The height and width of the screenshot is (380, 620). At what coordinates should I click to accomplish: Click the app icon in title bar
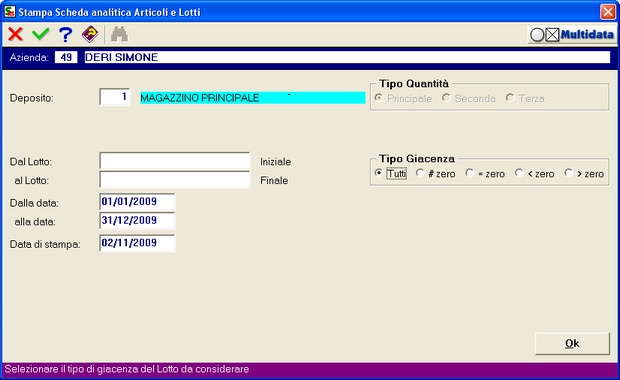(x=9, y=12)
